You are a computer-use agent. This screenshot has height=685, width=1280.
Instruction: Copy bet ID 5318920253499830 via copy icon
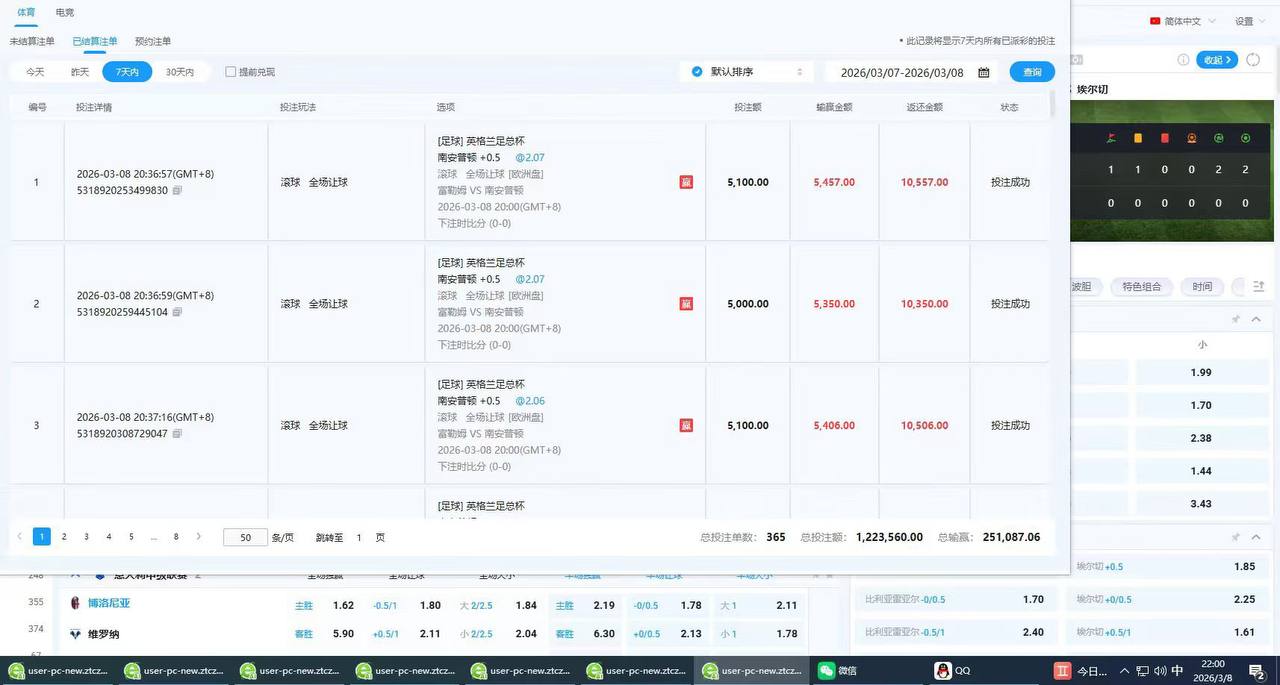coord(177,190)
